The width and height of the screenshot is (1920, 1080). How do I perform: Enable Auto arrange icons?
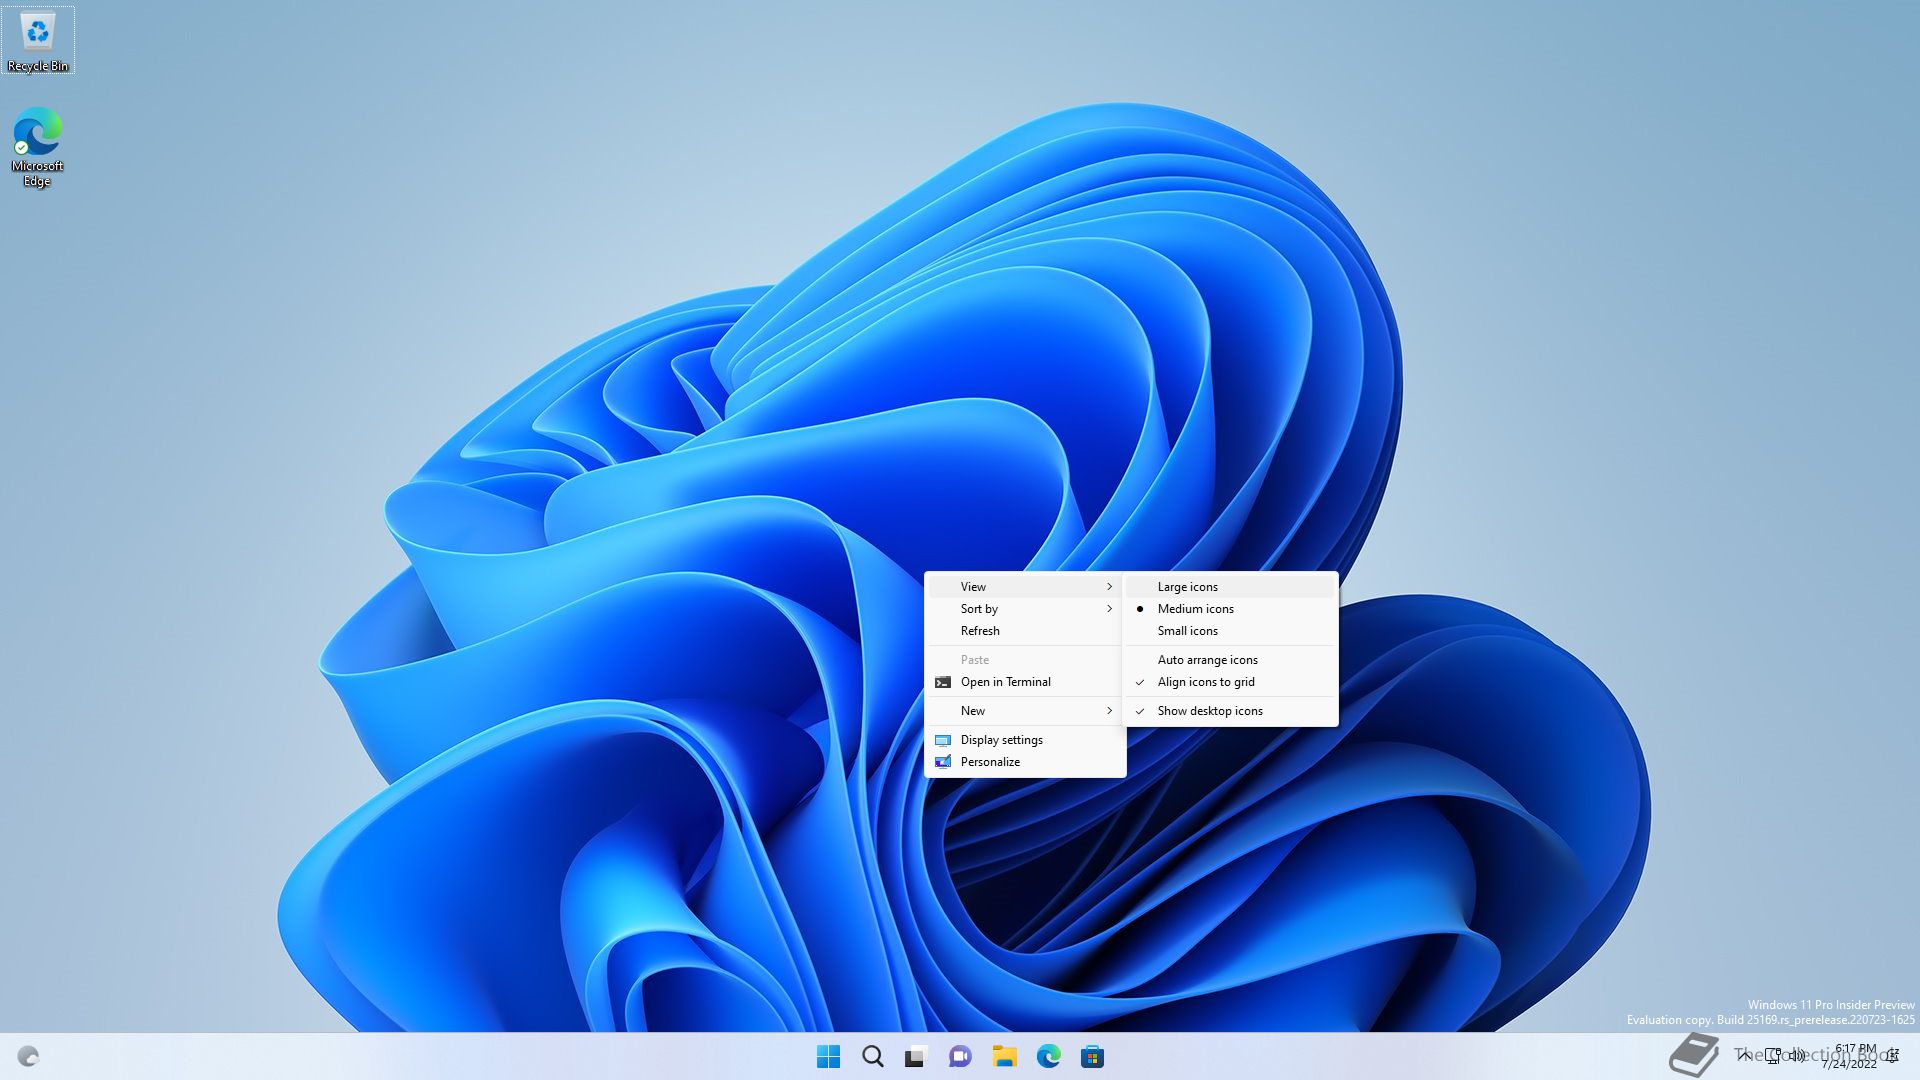tap(1207, 660)
